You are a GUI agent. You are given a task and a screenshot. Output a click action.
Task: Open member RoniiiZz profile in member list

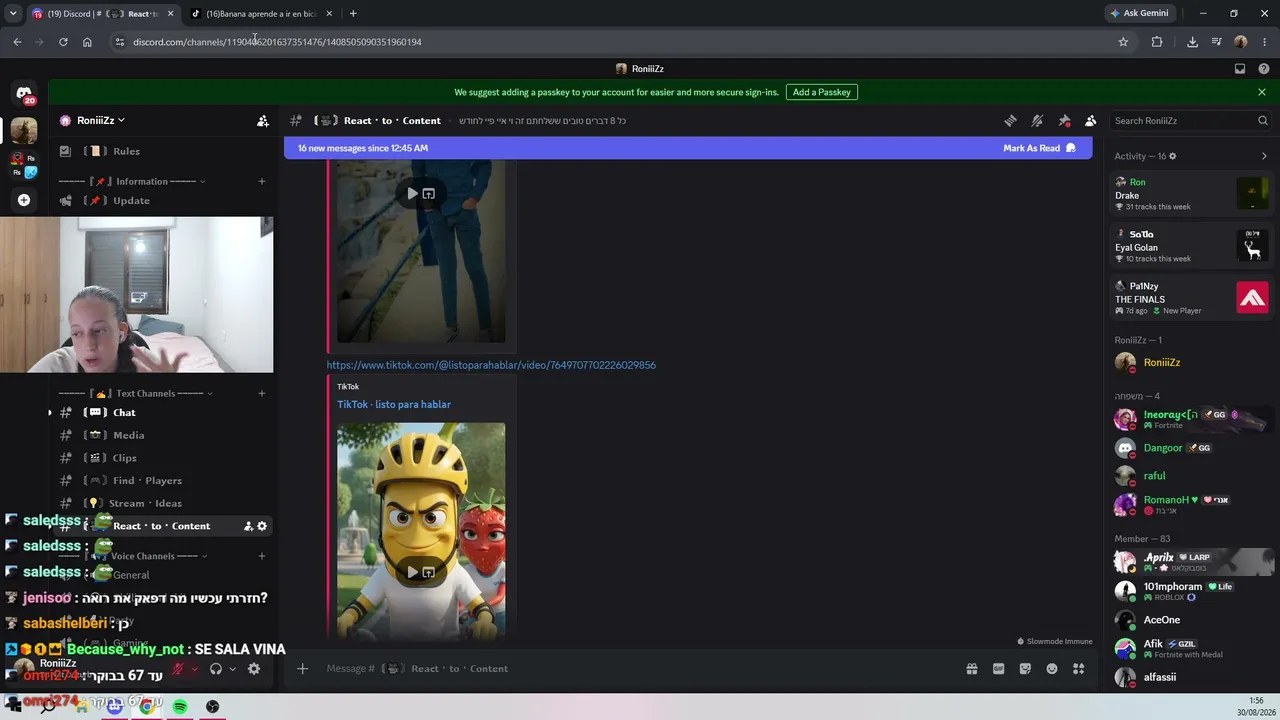pos(1191,363)
